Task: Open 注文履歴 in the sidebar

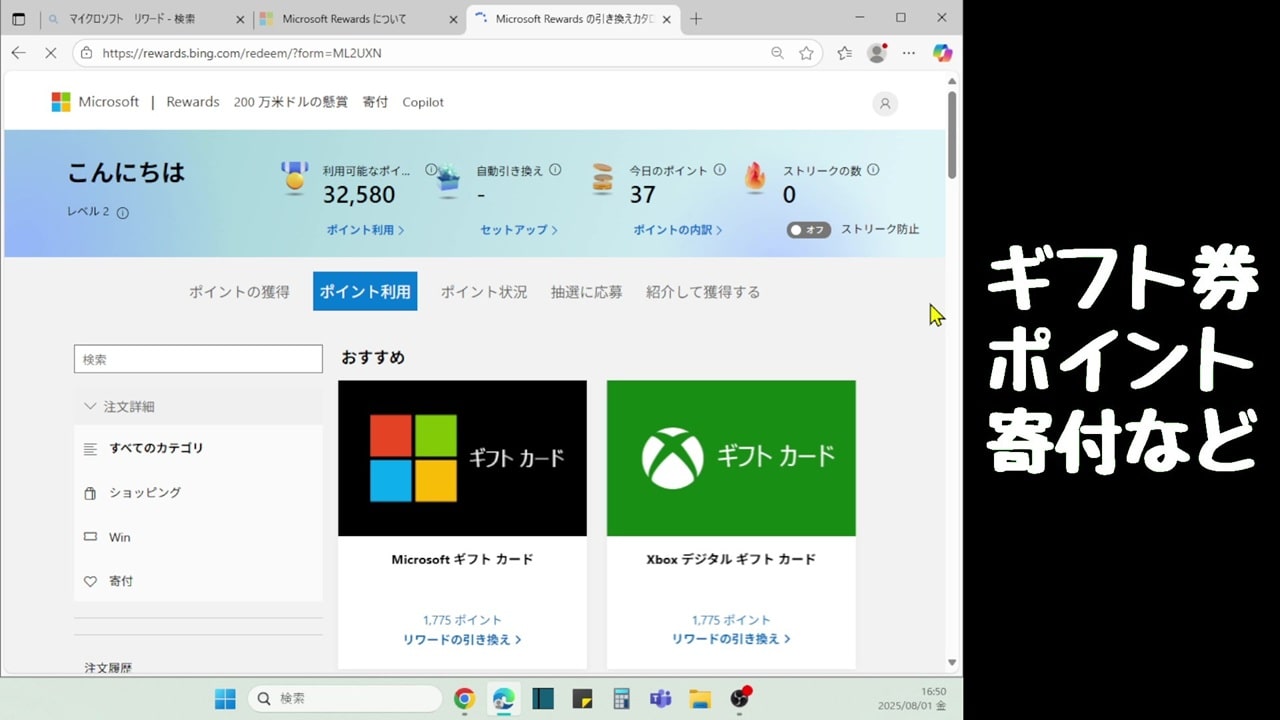Action: click(108, 667)
